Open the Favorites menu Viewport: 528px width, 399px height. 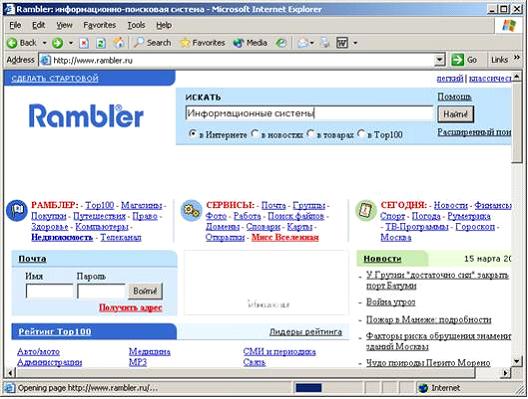[x=99, y=25]
